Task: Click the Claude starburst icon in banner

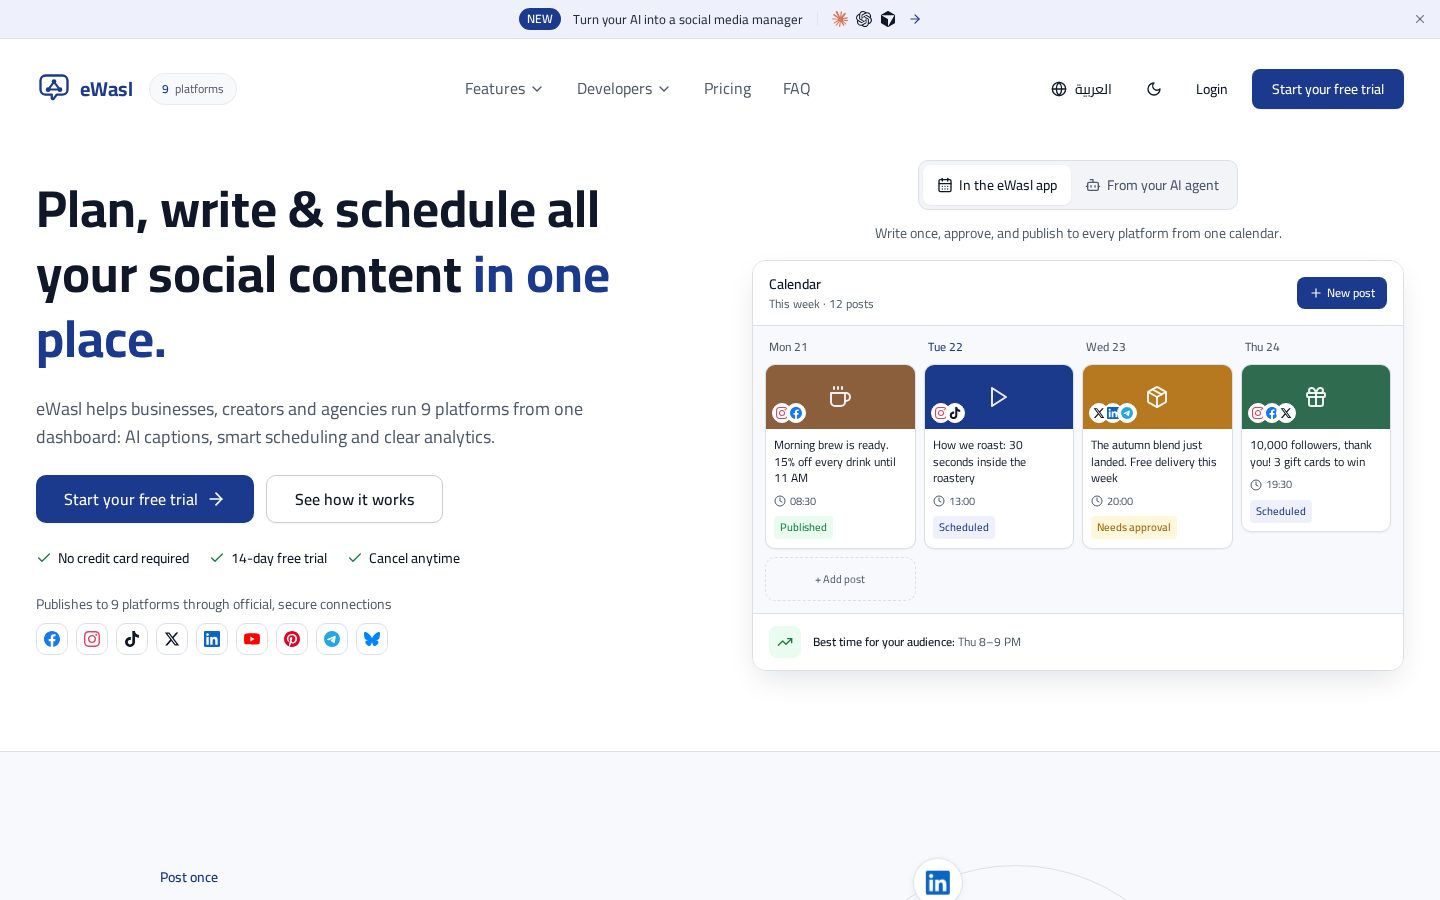Action: 840,19
